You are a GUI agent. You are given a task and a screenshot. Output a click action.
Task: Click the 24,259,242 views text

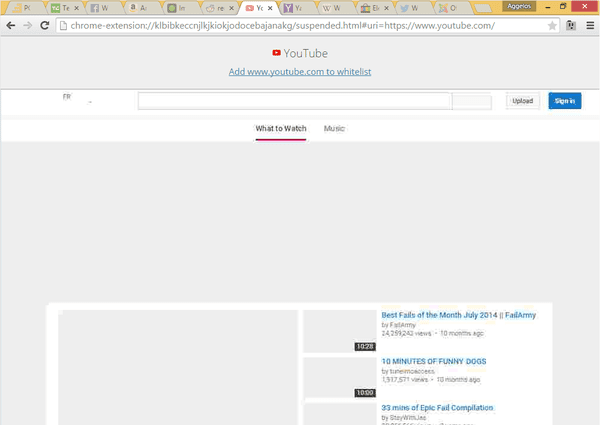click(x=406, y=334)
